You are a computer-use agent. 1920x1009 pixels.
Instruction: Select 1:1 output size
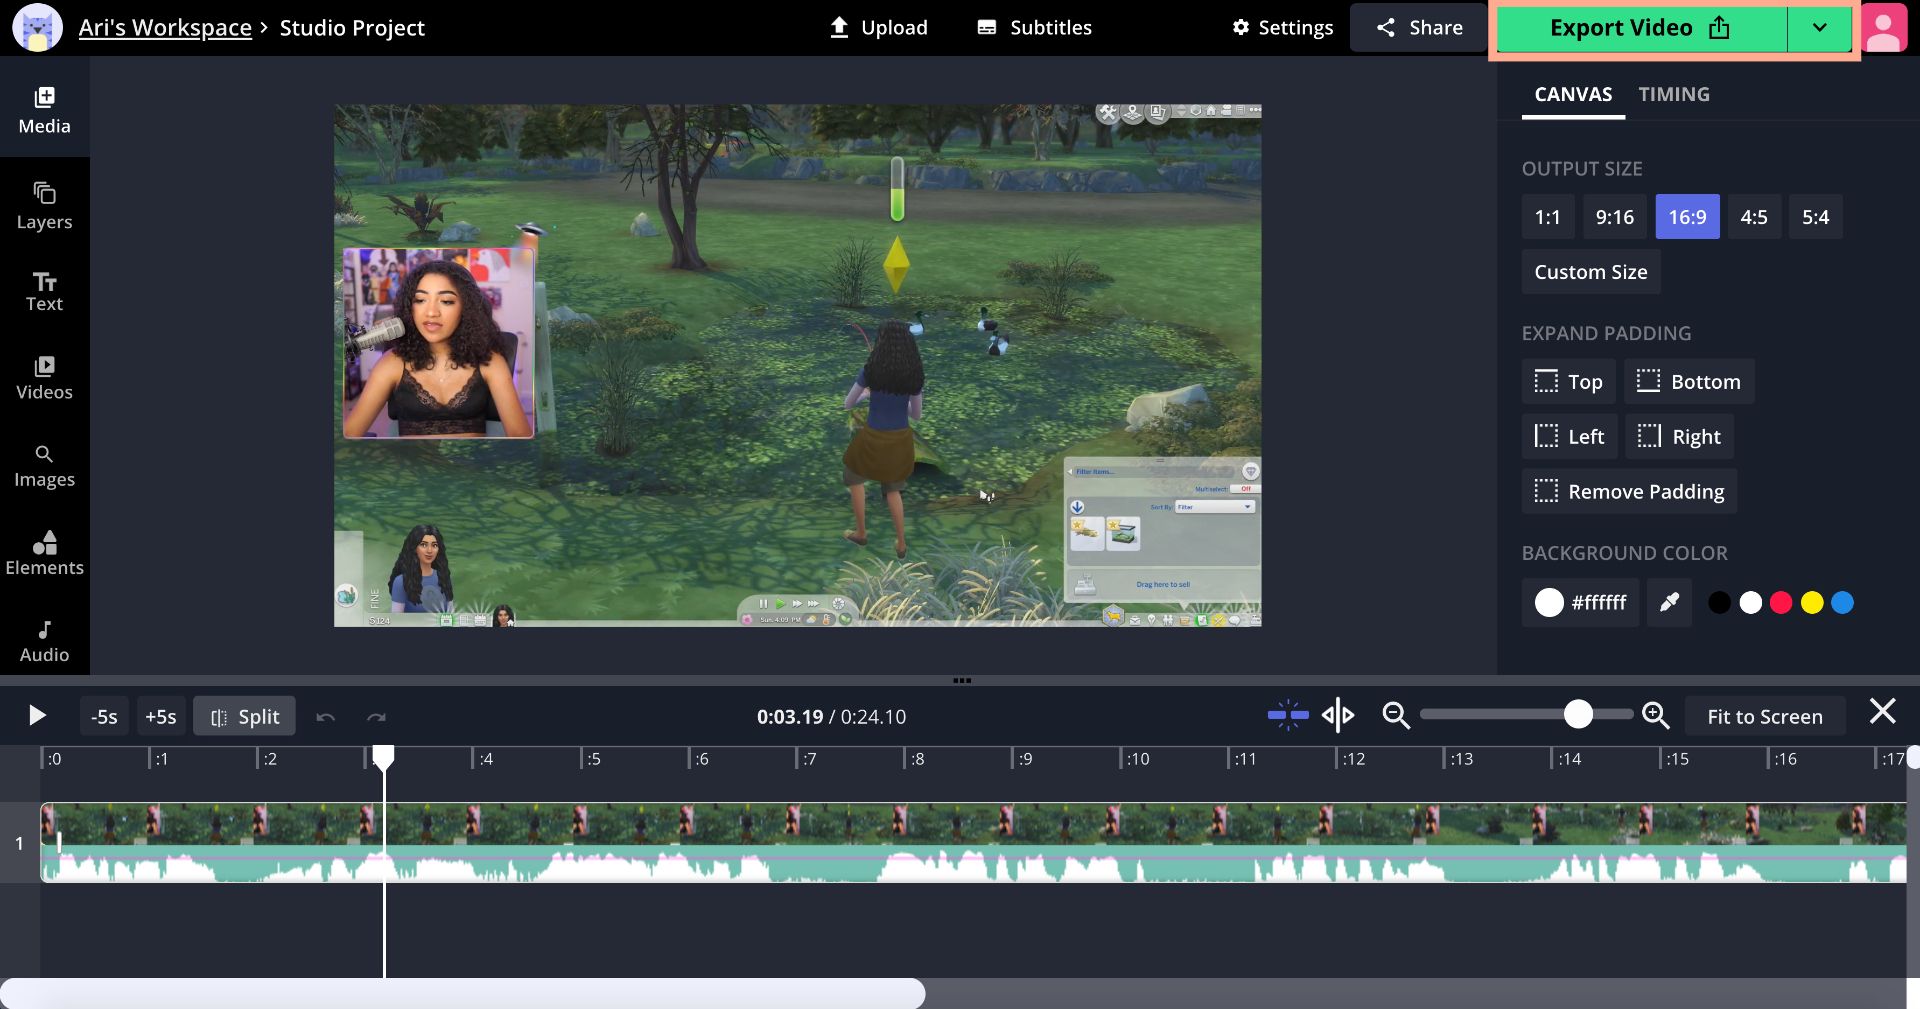pyautogui.click(x=1548, y=217)
